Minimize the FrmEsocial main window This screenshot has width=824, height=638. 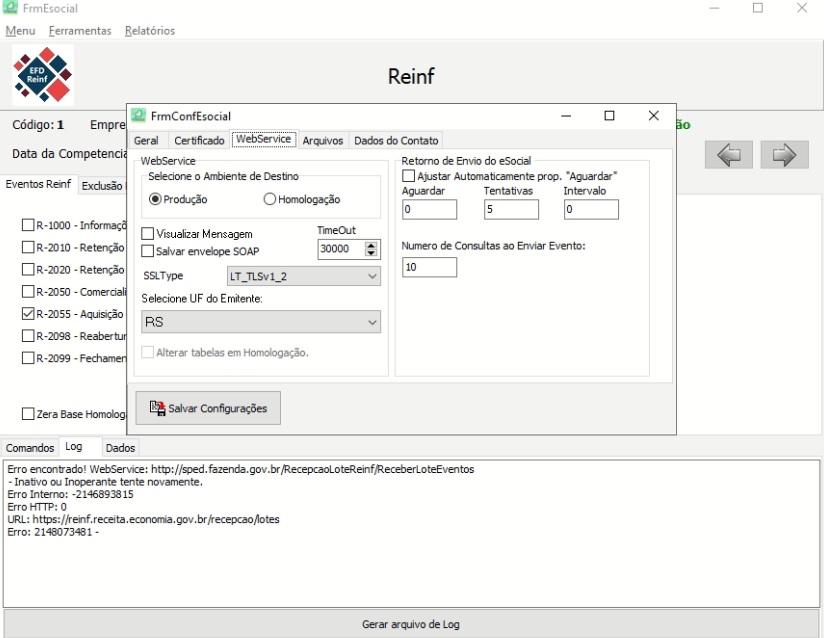click(714, 8)
